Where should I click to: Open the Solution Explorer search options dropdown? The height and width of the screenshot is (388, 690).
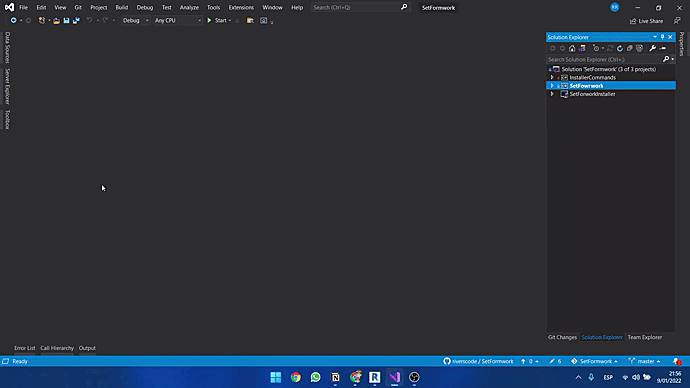(672, 59)
